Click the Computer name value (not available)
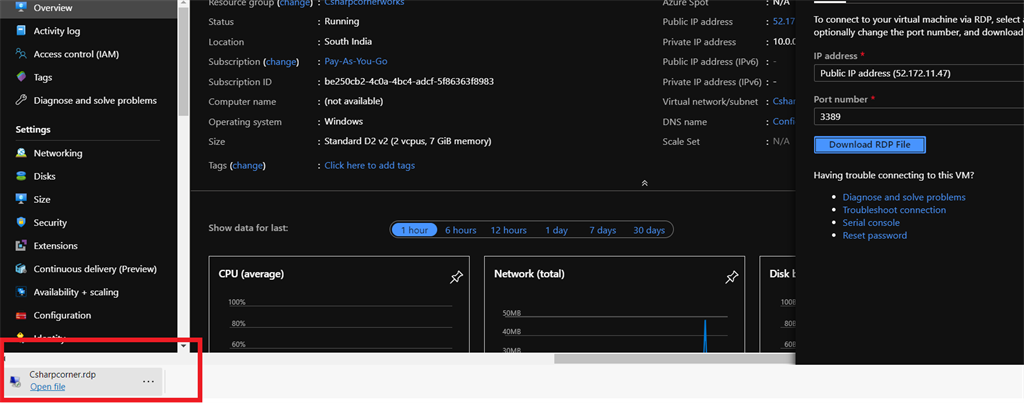The width and height of the screenshot is (1024, 403). 354,101
